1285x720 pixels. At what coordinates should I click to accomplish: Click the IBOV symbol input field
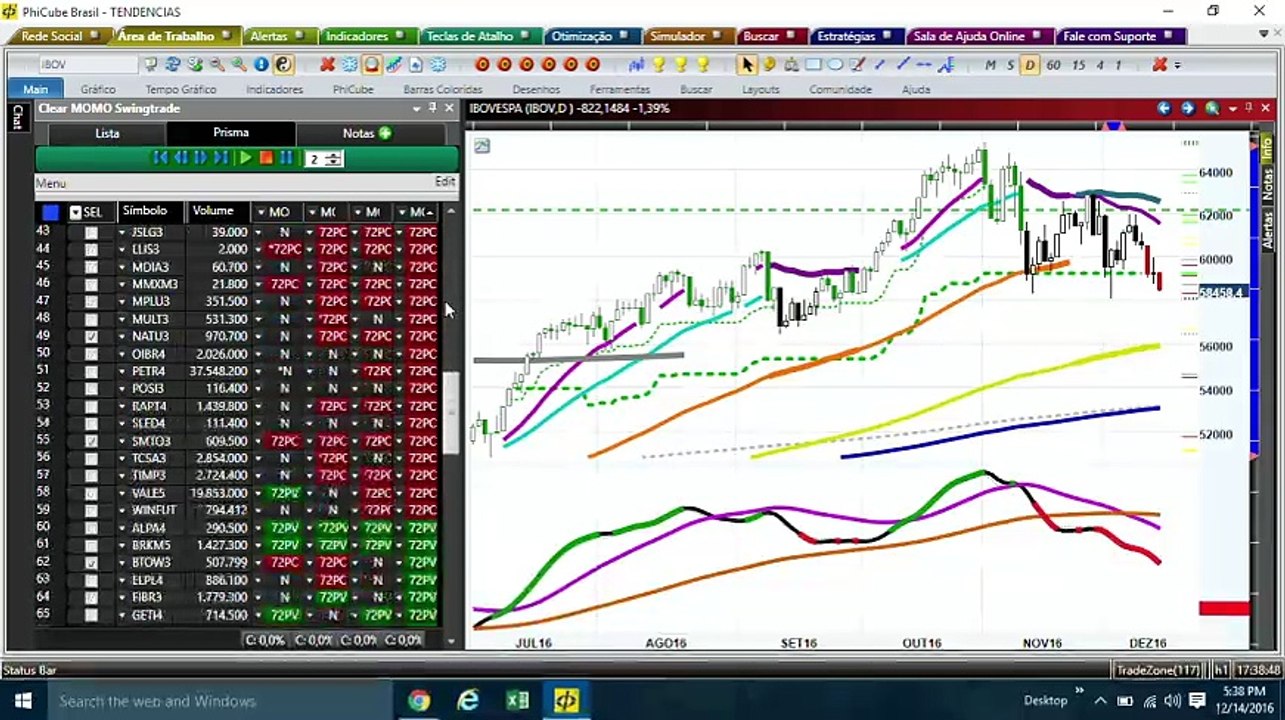point(88,65)
